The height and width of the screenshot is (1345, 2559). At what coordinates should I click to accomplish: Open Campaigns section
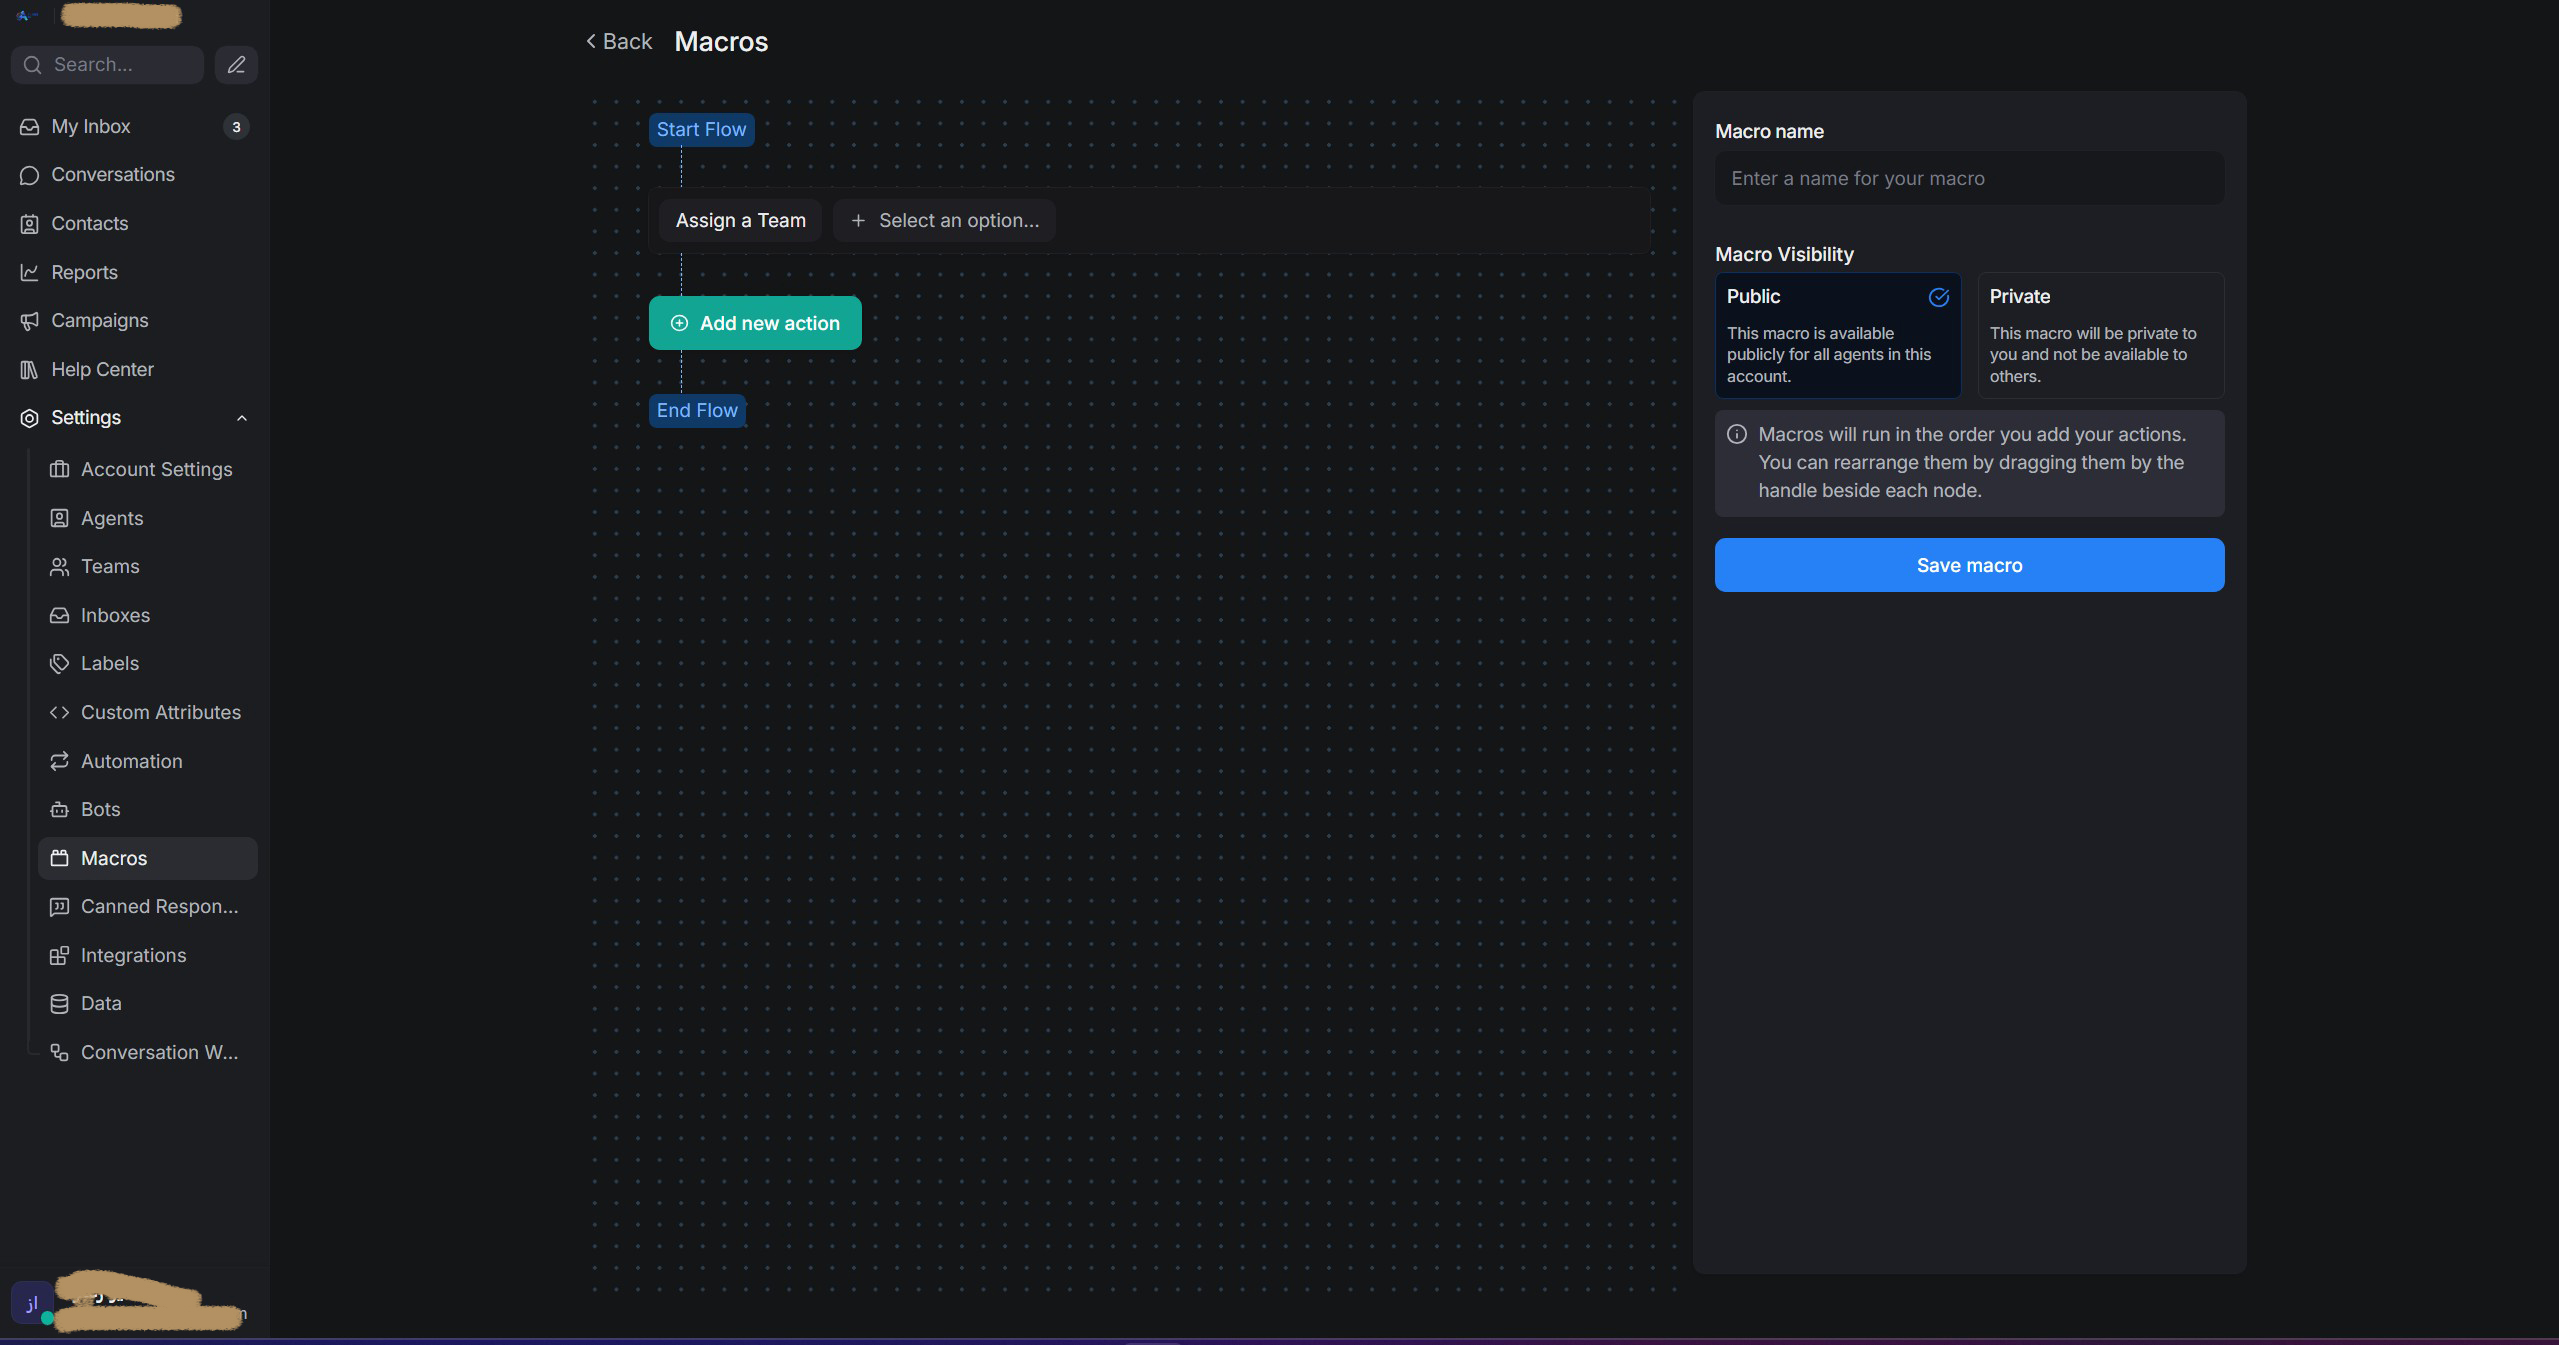tap(134, 321)
